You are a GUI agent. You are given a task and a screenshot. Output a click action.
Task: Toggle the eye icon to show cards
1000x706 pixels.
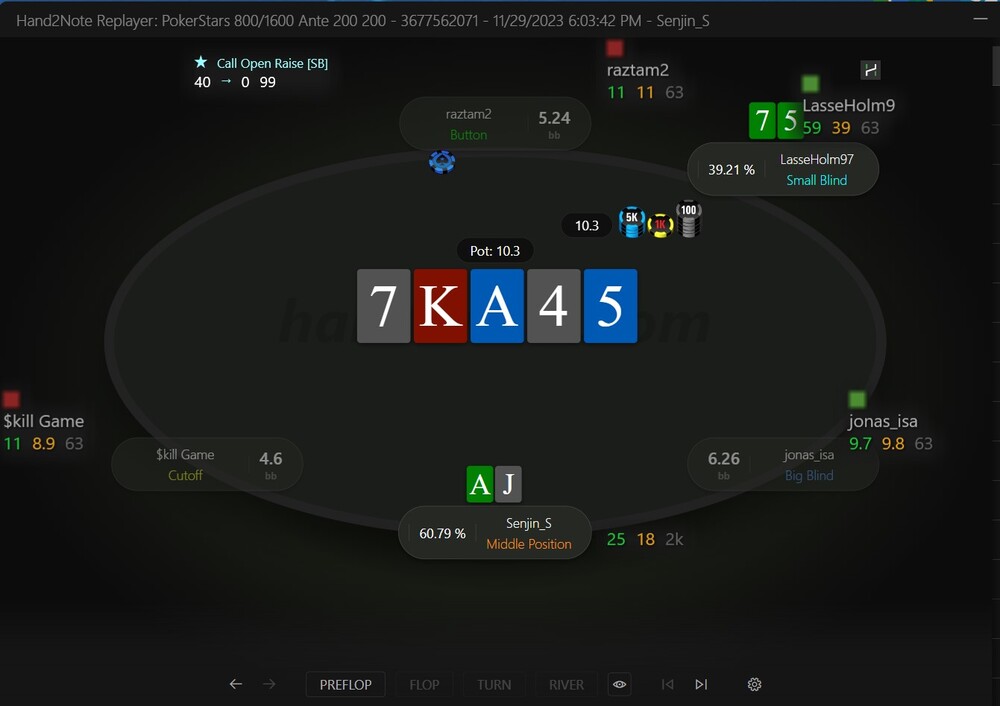(x=619, y=684)
